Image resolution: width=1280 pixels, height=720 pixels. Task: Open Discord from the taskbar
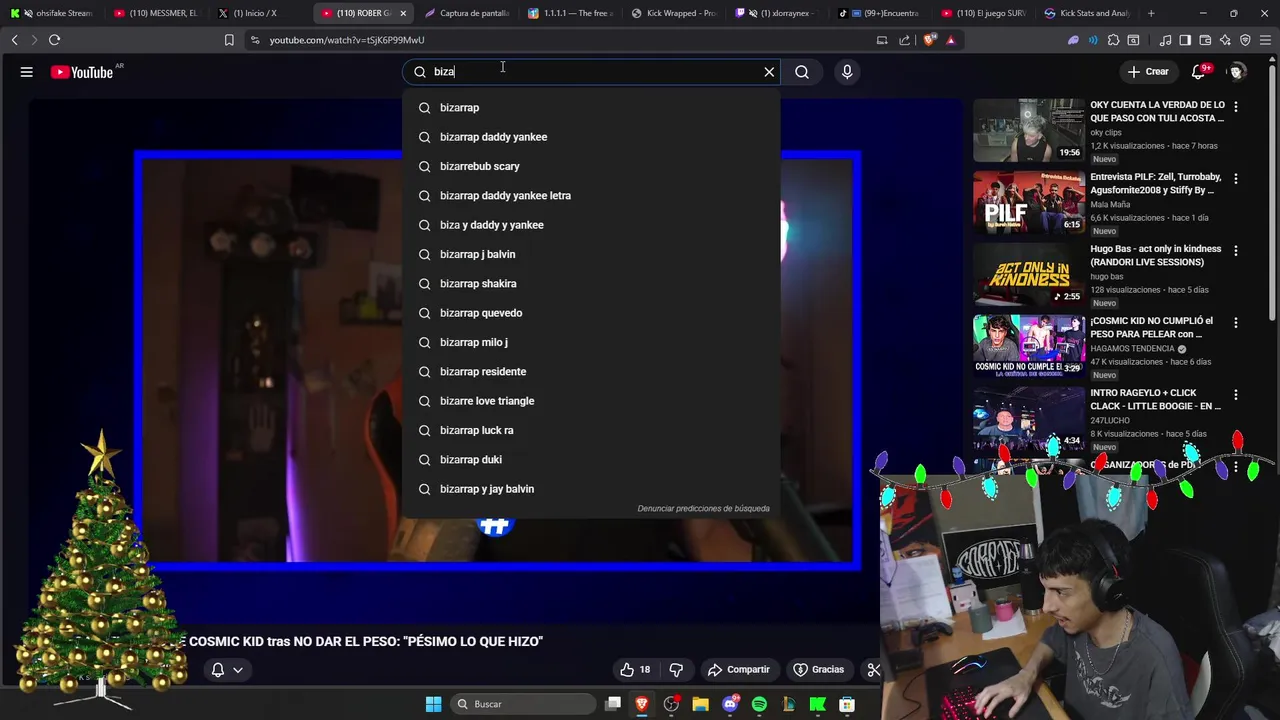point(730,704)
